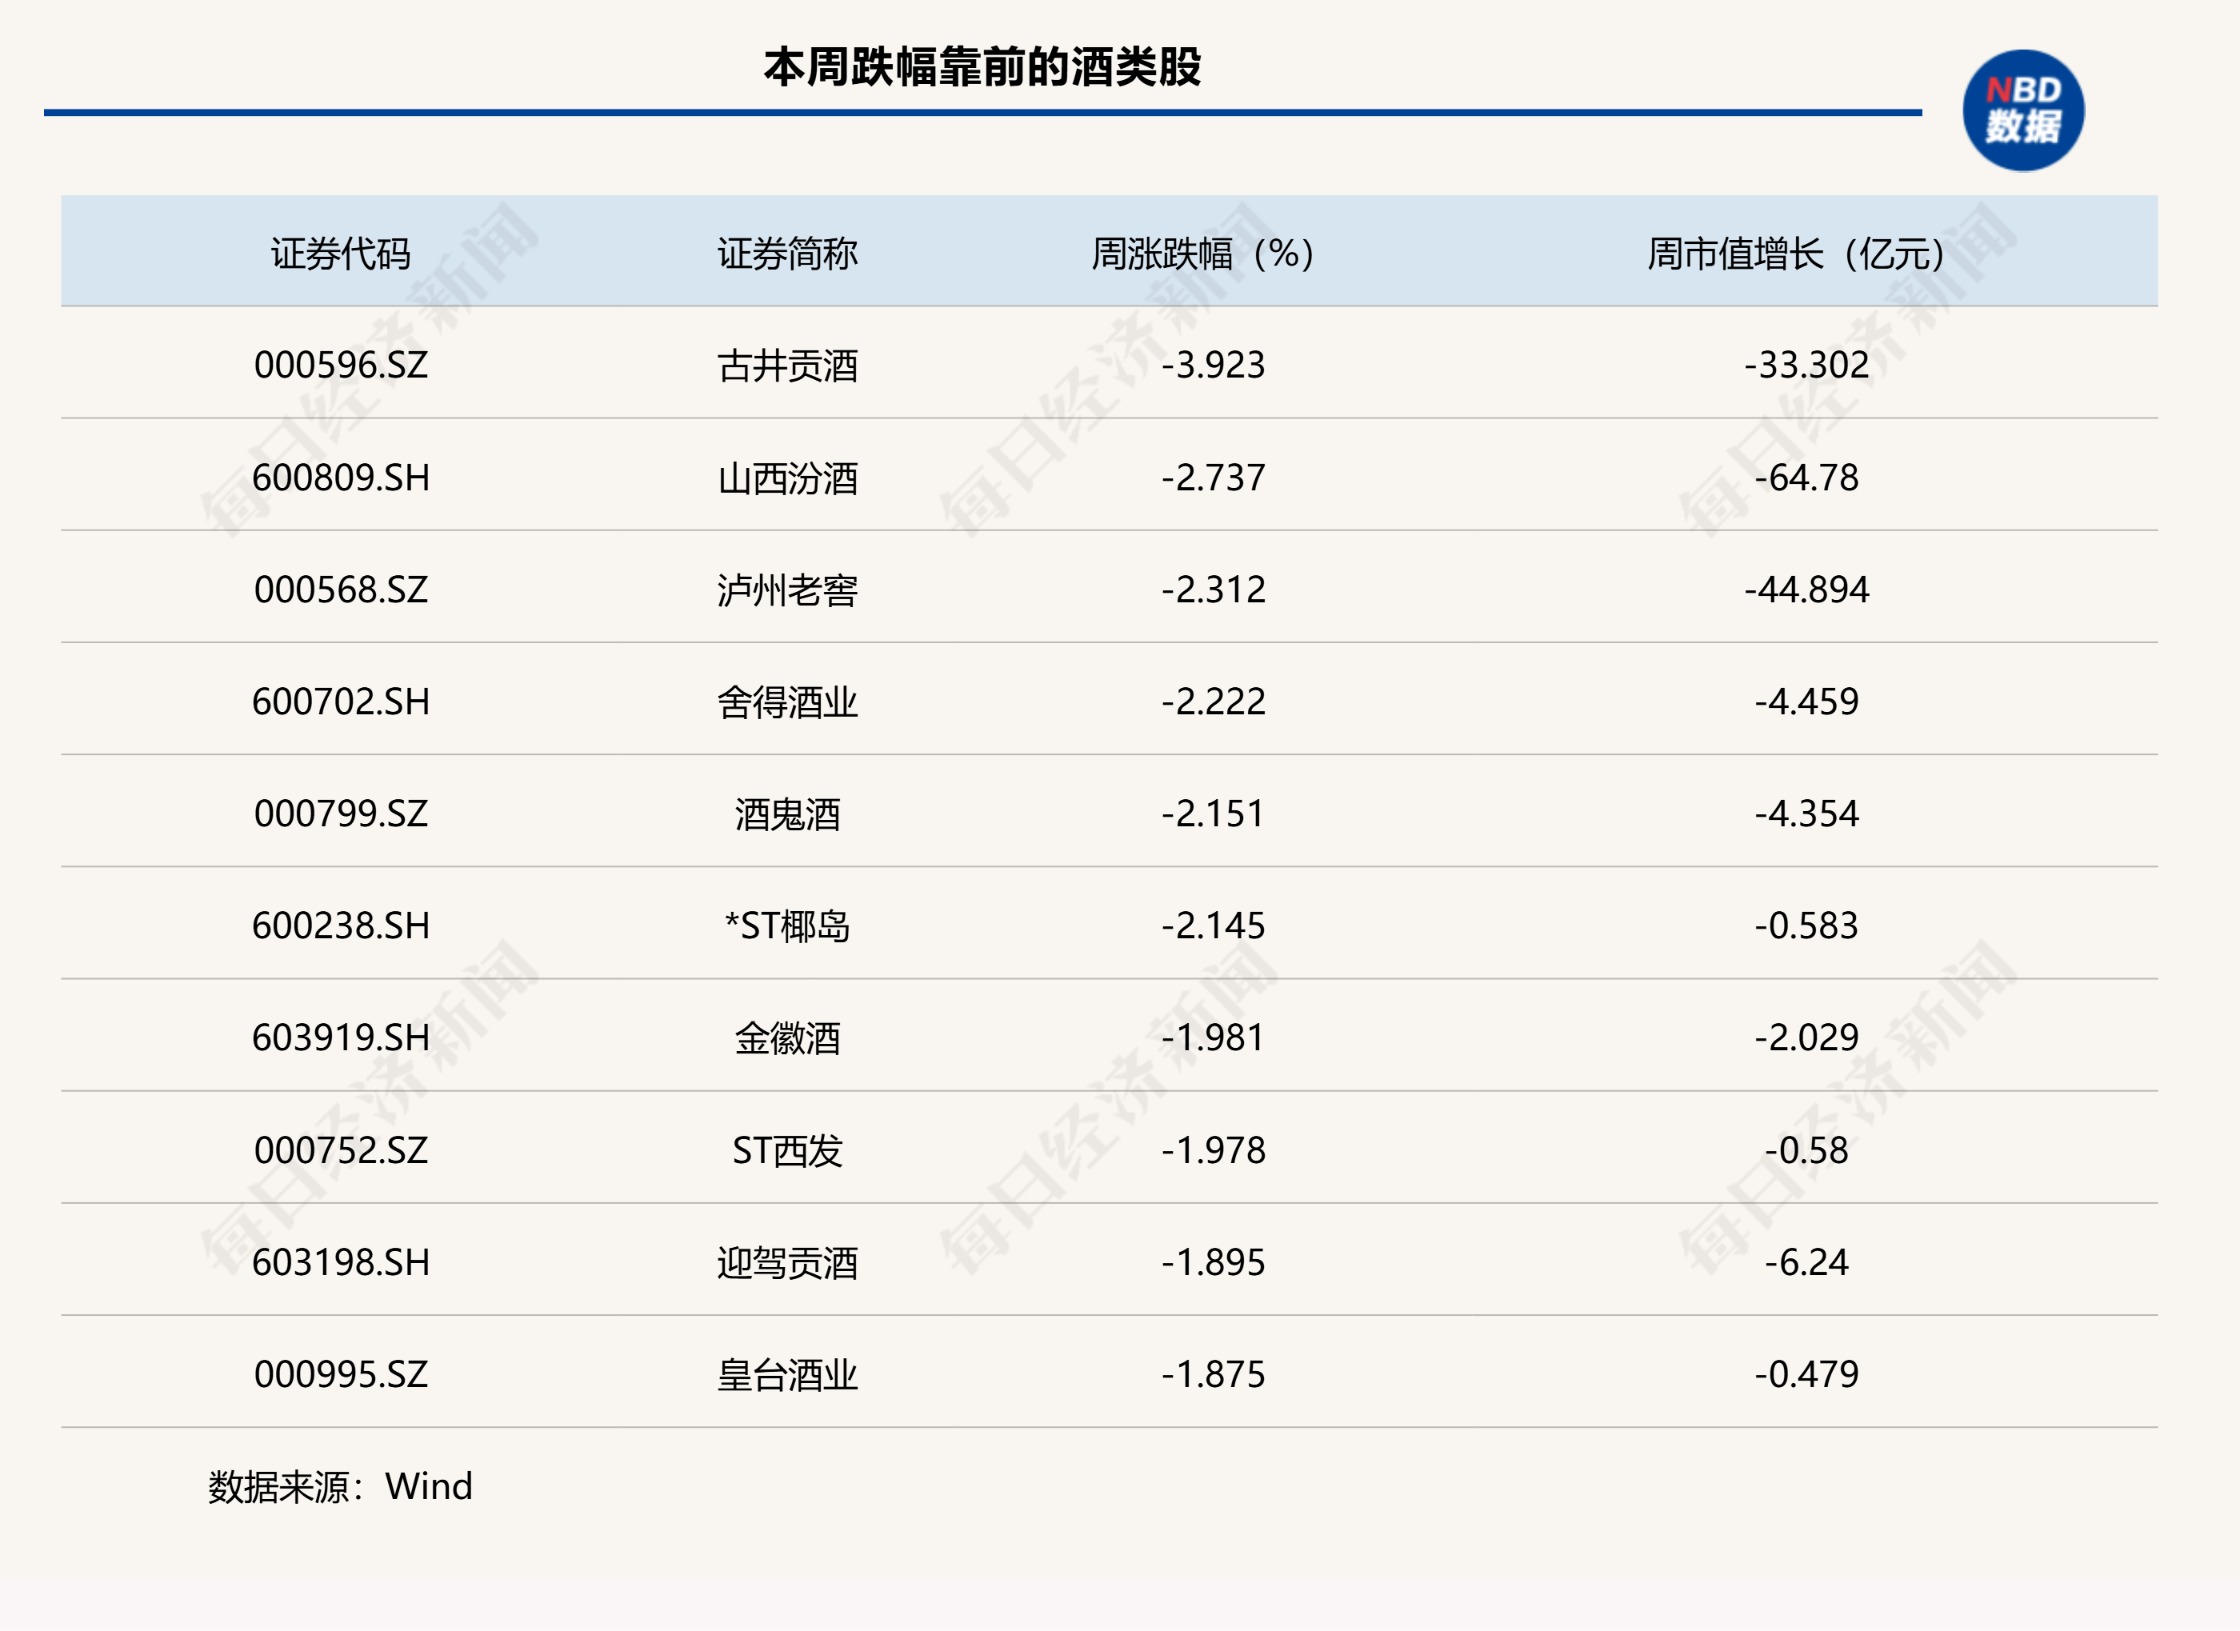Select the 古井贡酒 name cell

coord(787,365)
